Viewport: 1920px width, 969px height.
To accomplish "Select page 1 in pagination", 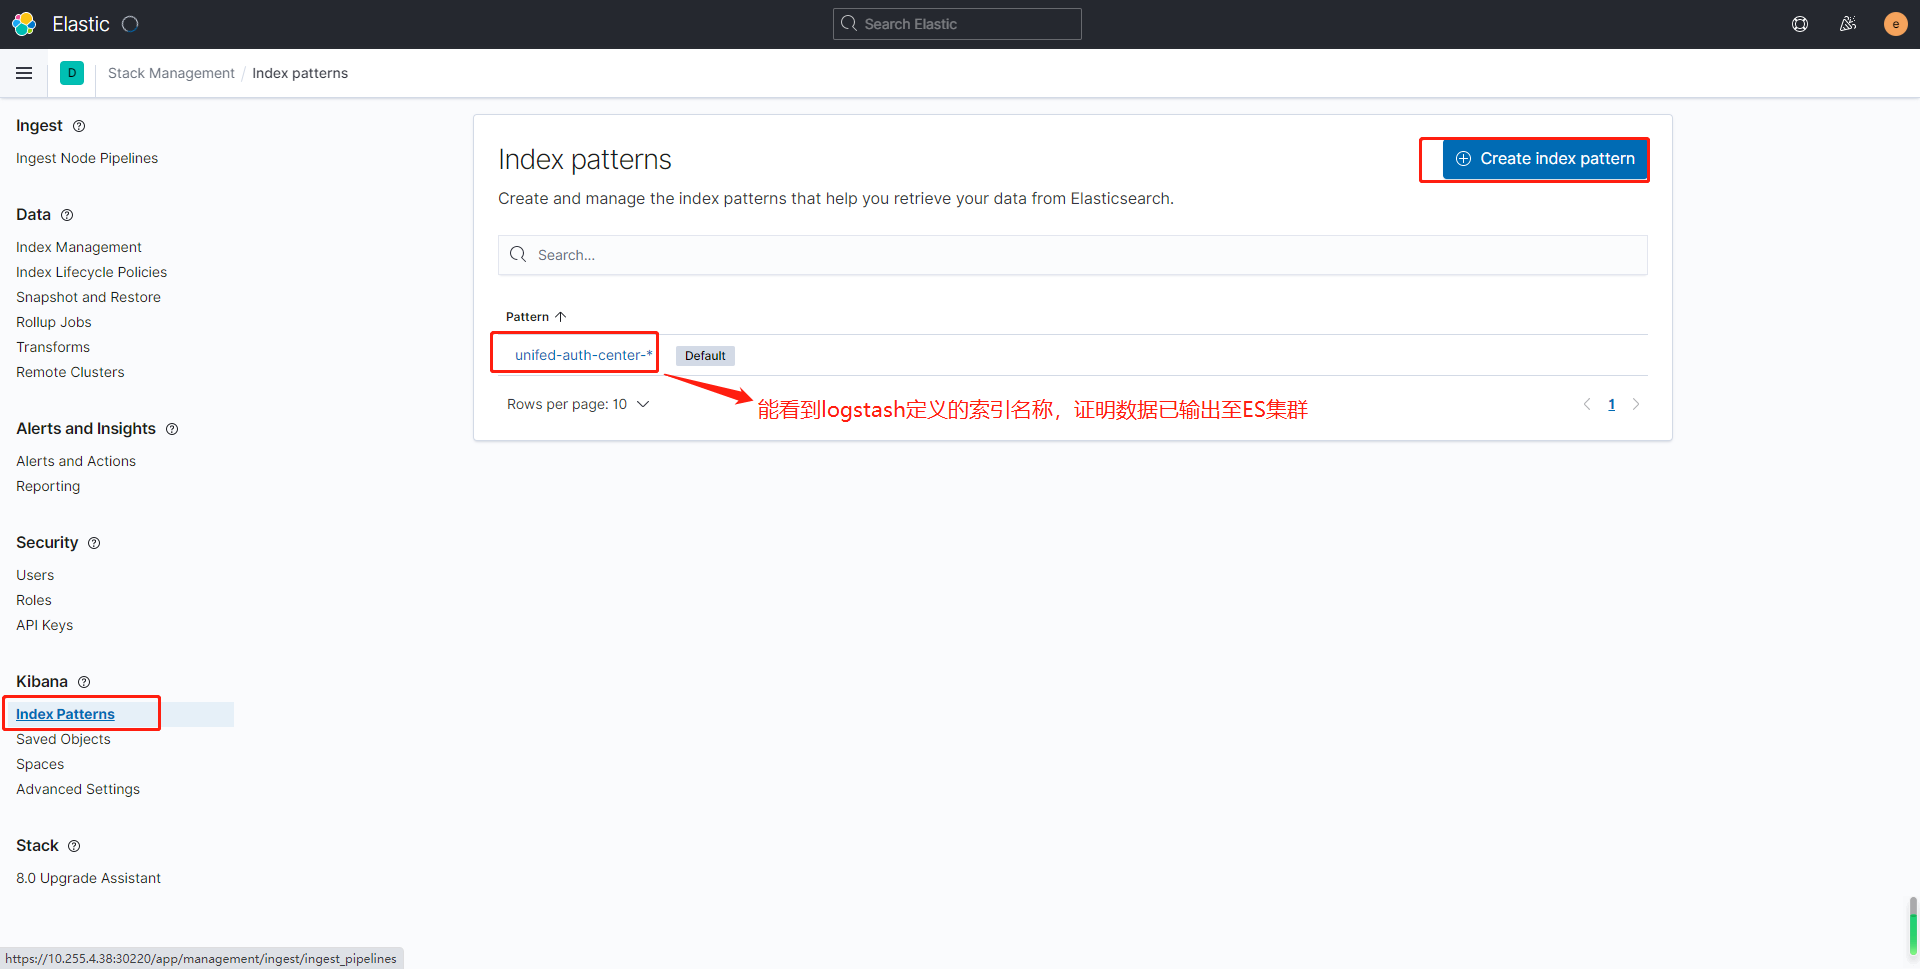I will pyautogui.click(x=1611, y=404).
